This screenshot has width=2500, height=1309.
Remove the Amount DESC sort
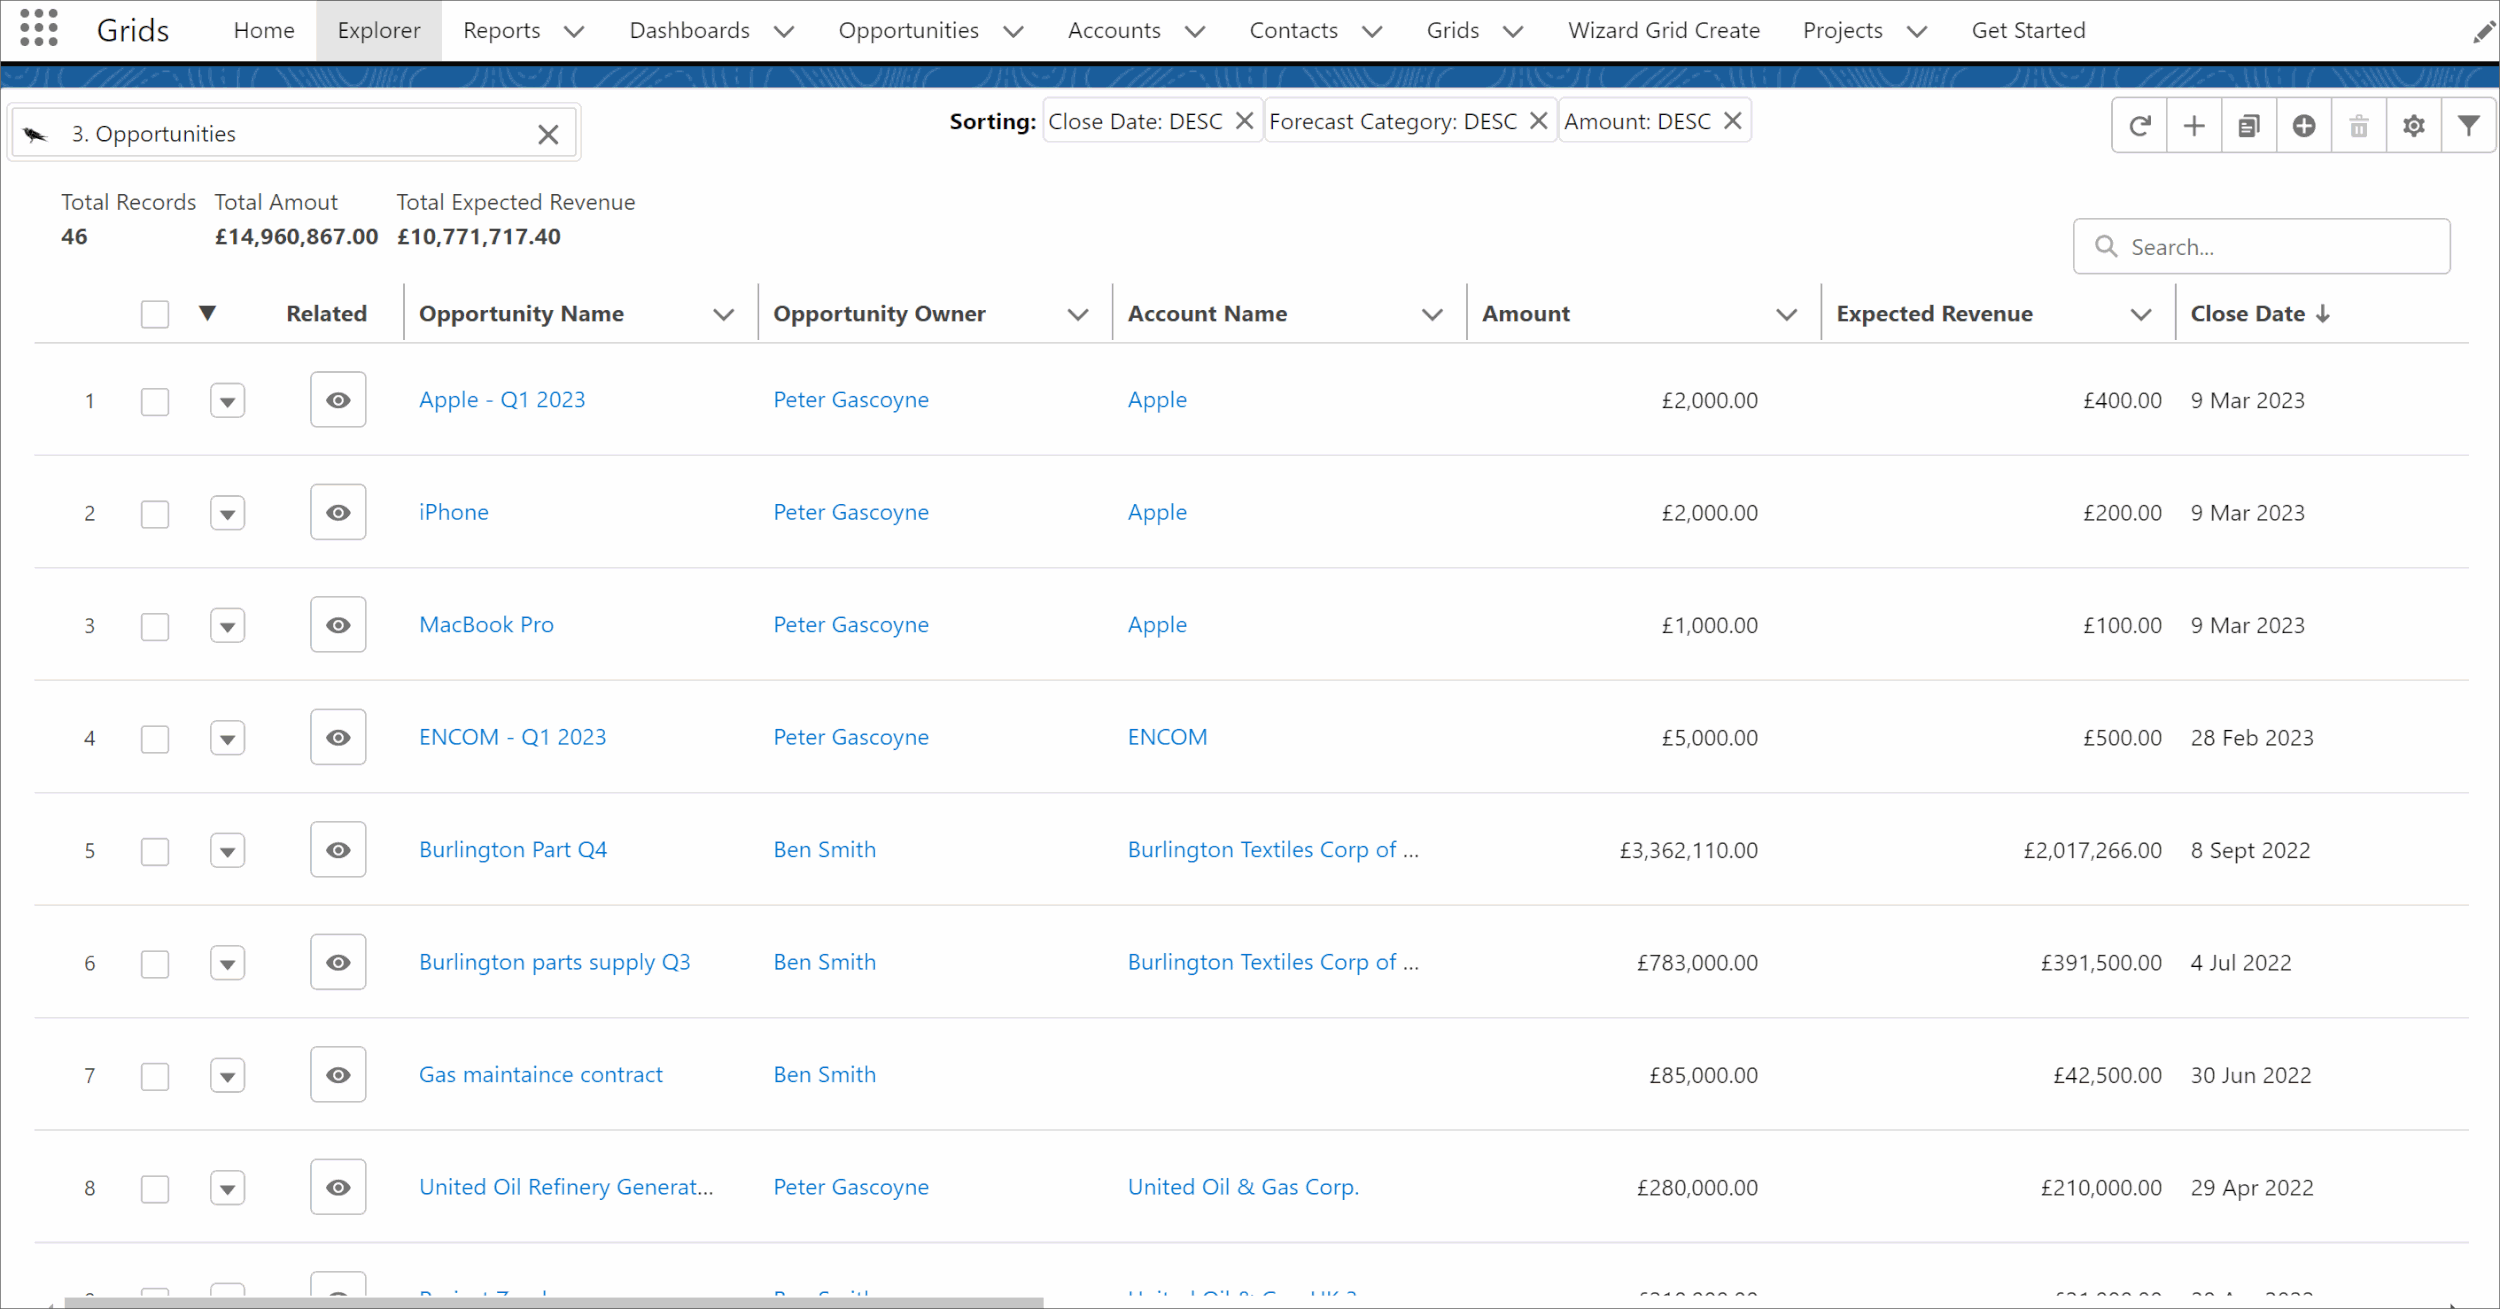click(1733, 121)
